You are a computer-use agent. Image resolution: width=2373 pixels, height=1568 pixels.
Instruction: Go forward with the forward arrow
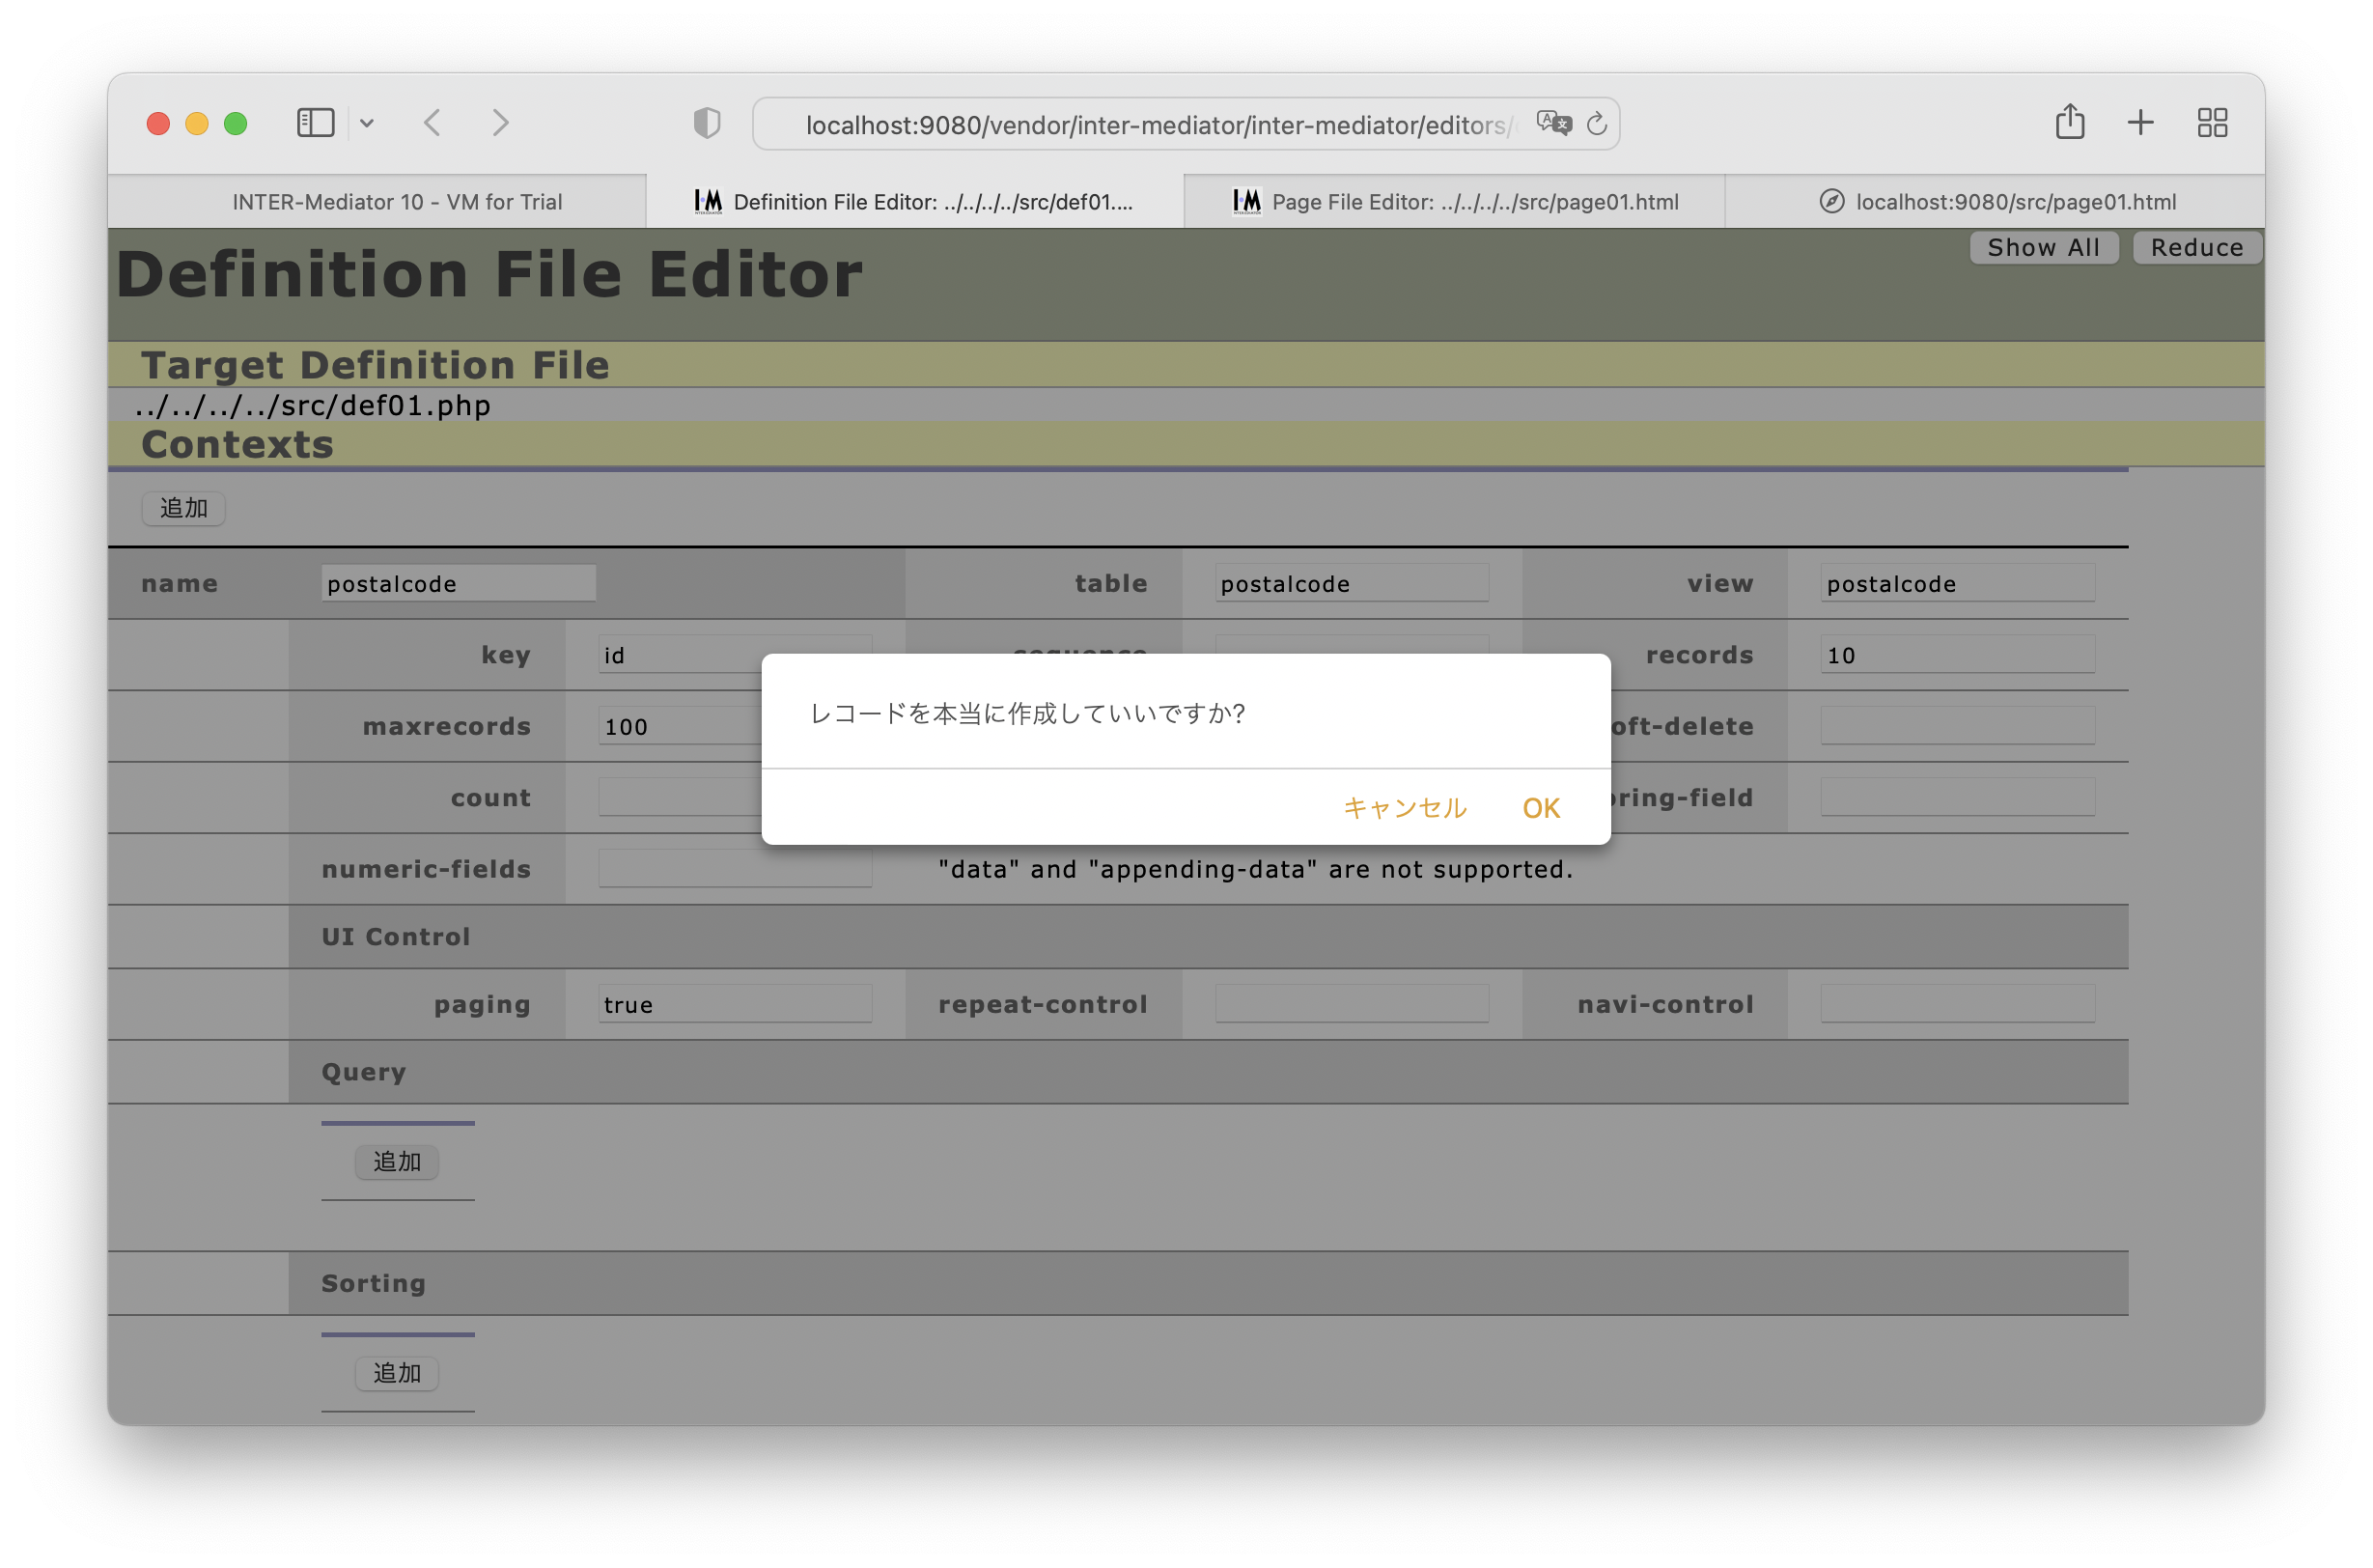tap(501, 123)
